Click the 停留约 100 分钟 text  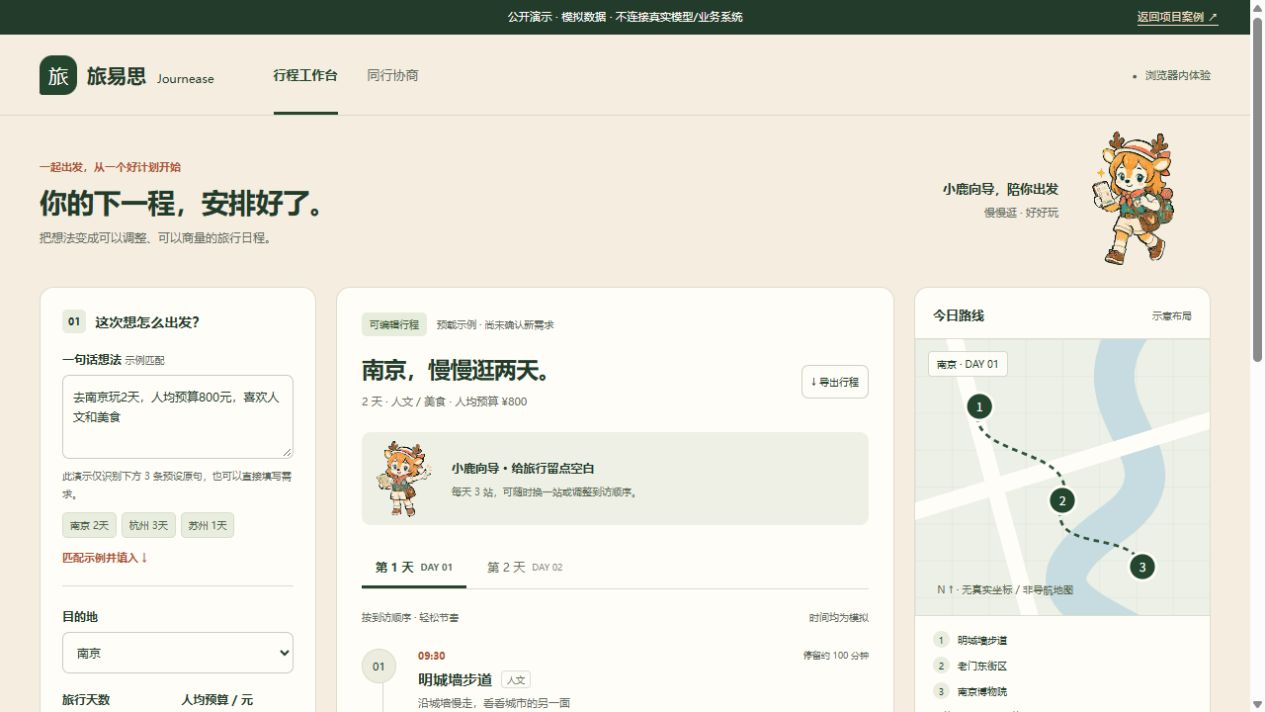tap(836, 656)
